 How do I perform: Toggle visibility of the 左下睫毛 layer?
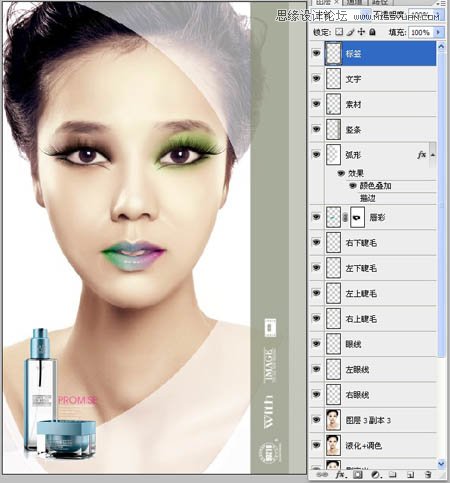(x=316, y=268)
